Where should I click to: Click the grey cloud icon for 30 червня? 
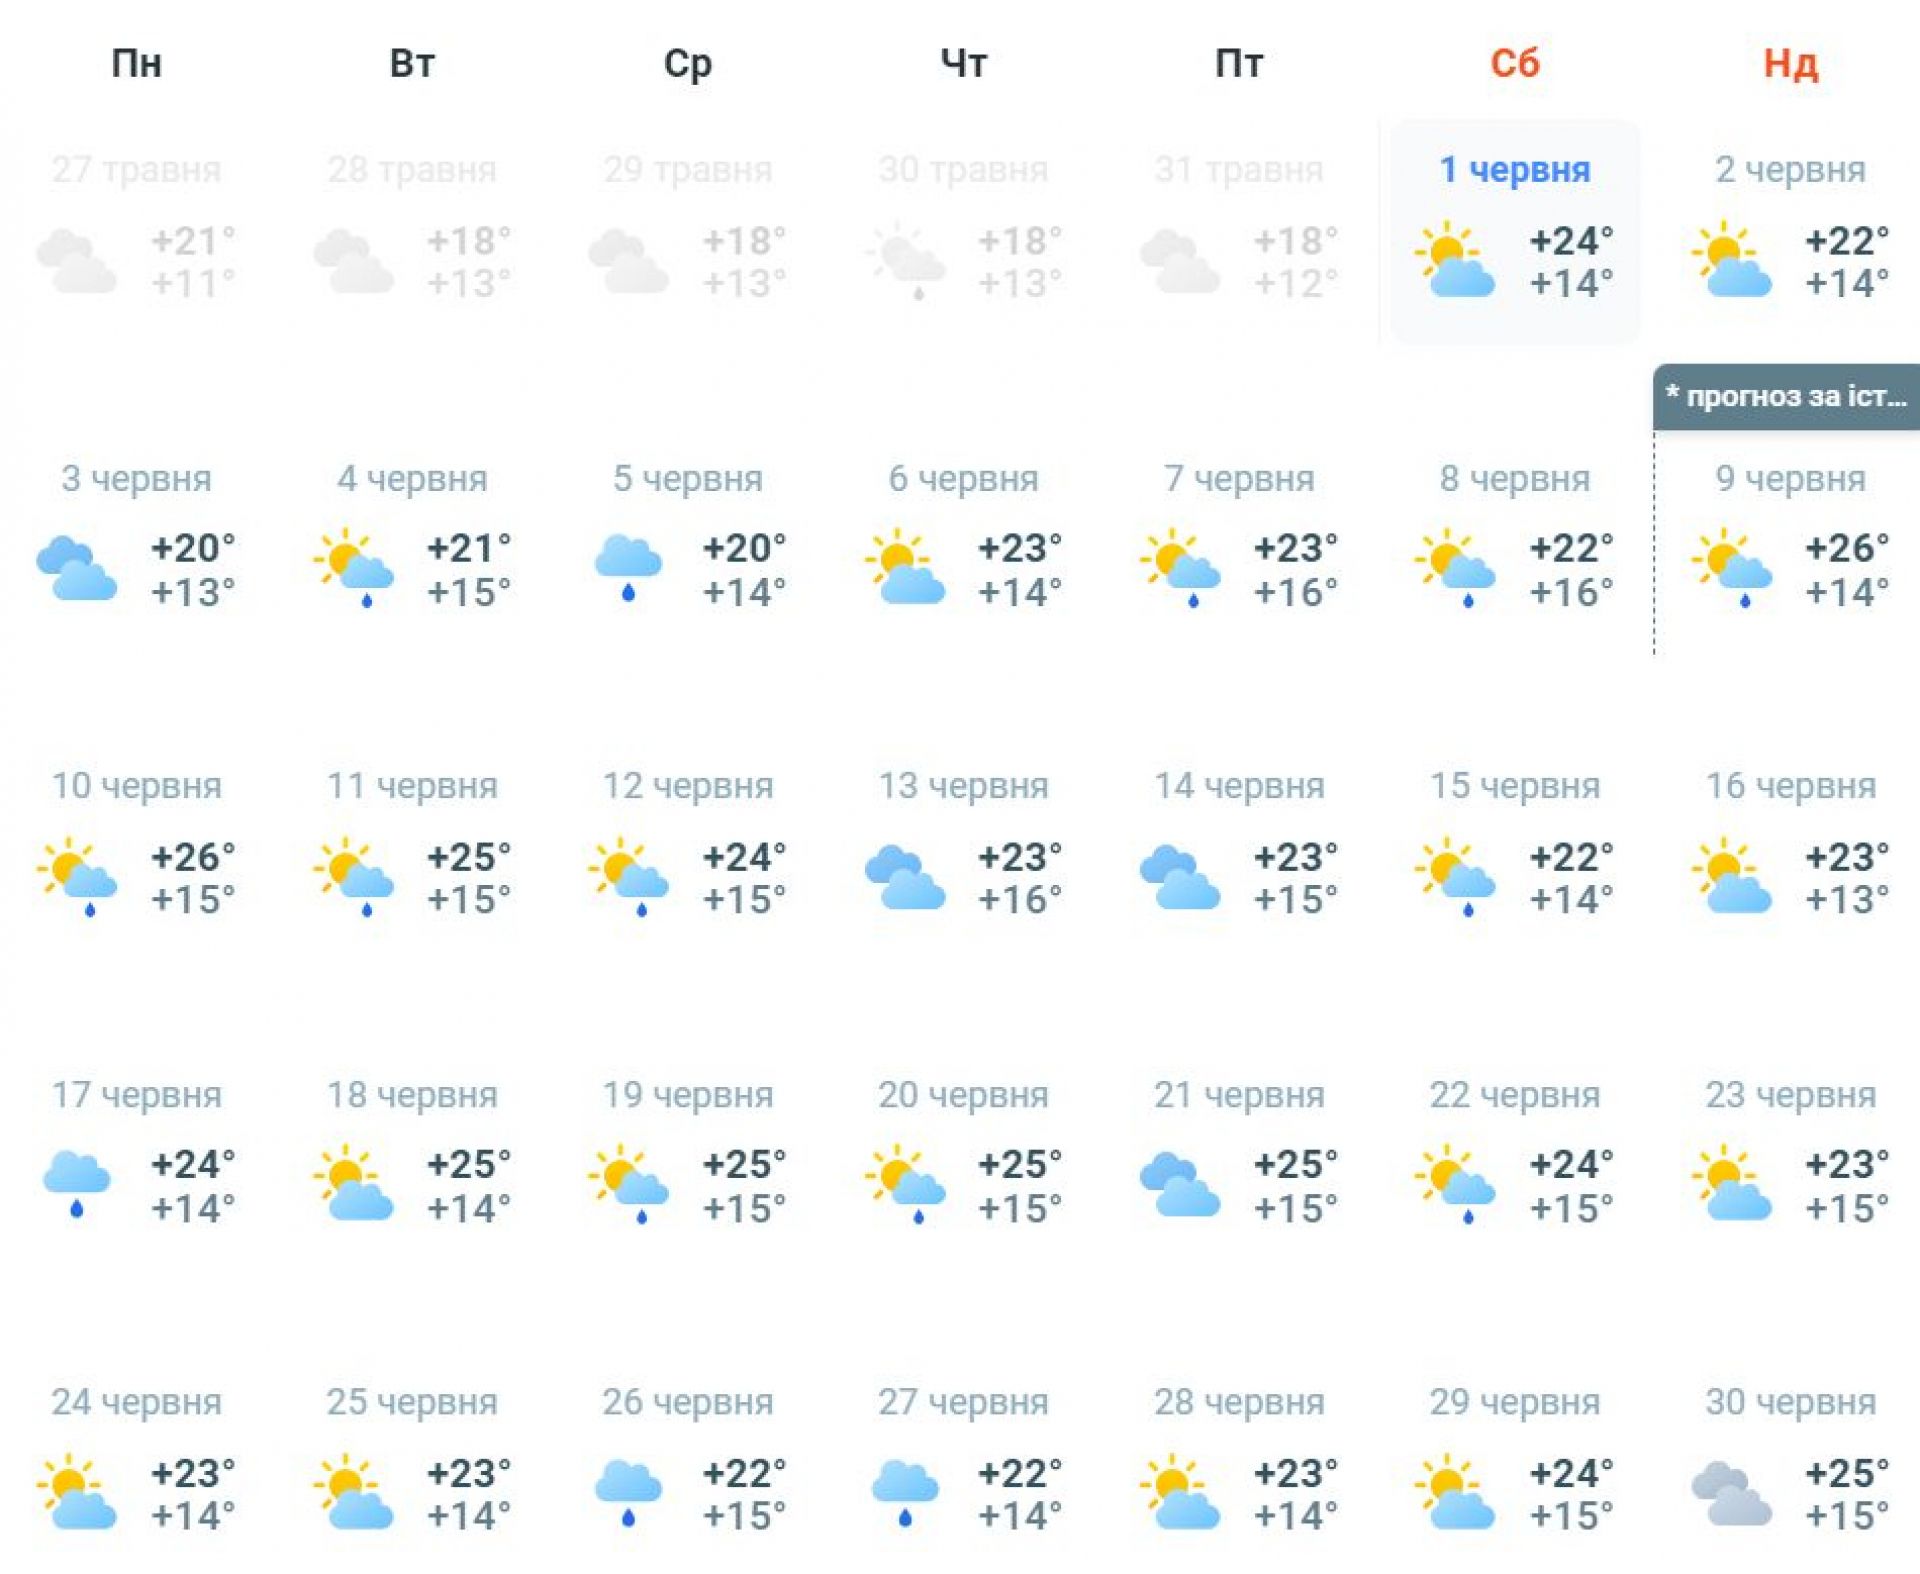pos(1730,1493)
